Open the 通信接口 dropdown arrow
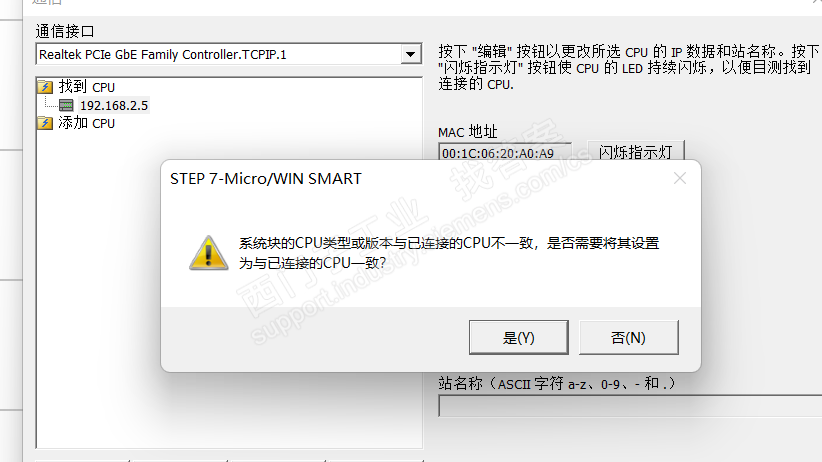822x462 pixels. coord(410,54)
